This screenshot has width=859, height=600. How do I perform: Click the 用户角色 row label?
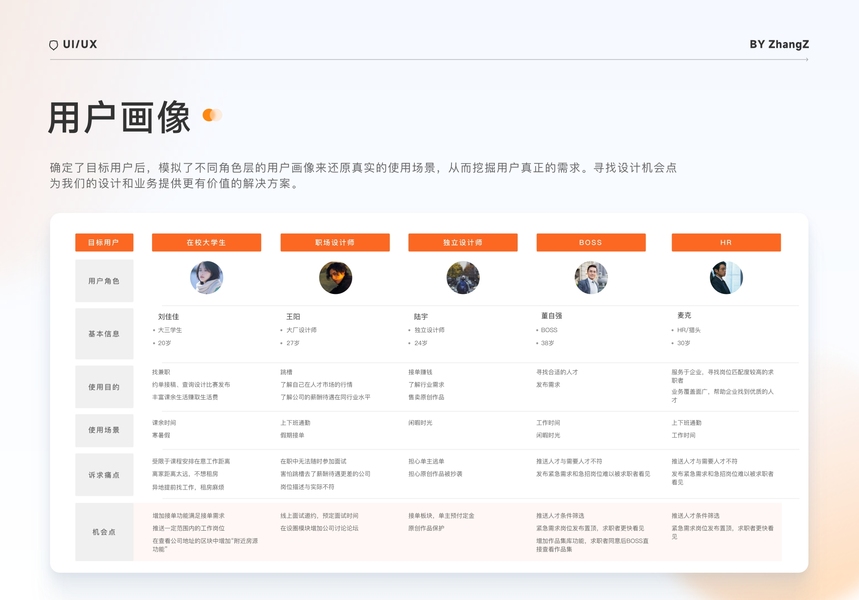(104, 281)
